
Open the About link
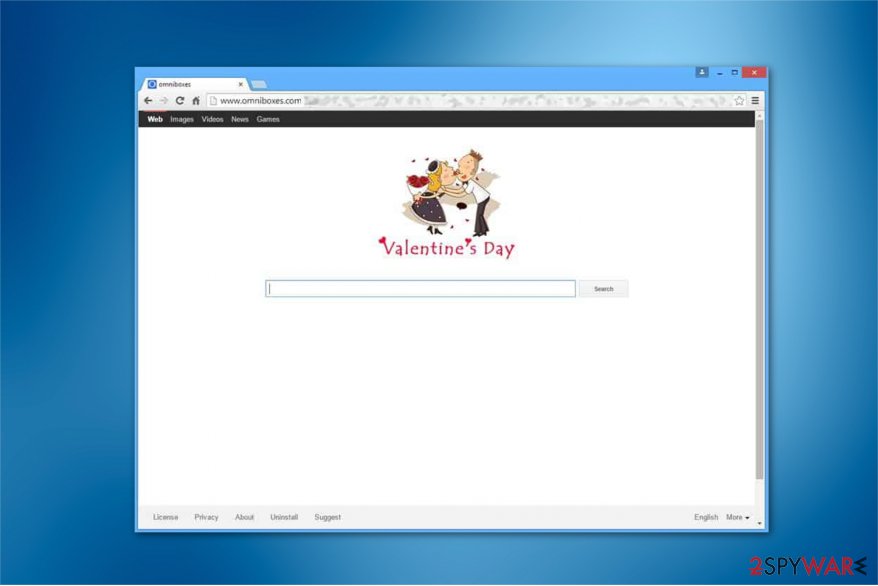(244, 517)
